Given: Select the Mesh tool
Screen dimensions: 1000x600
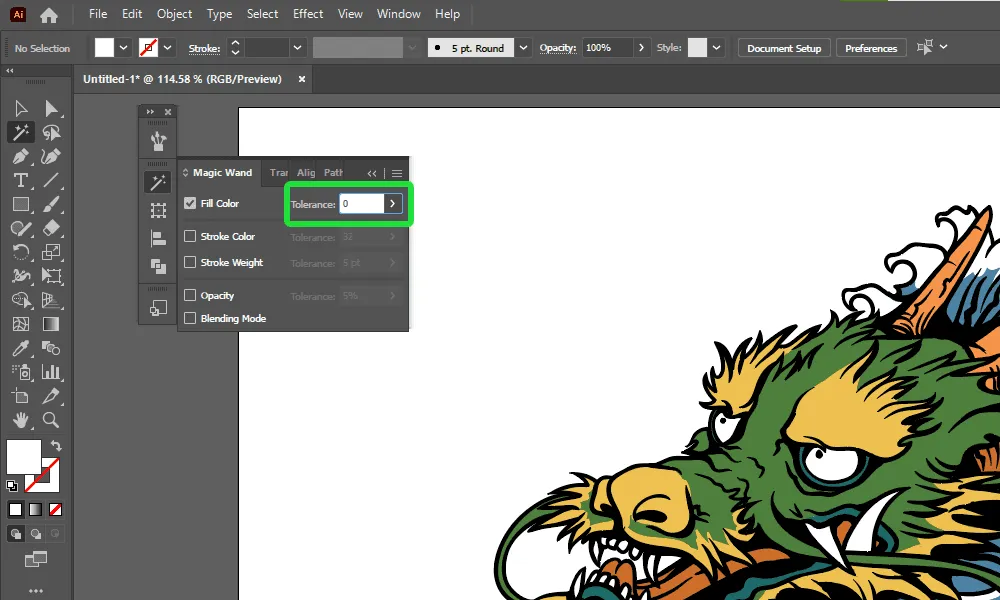Looking at the screenshot, I should tap(20, 324).
